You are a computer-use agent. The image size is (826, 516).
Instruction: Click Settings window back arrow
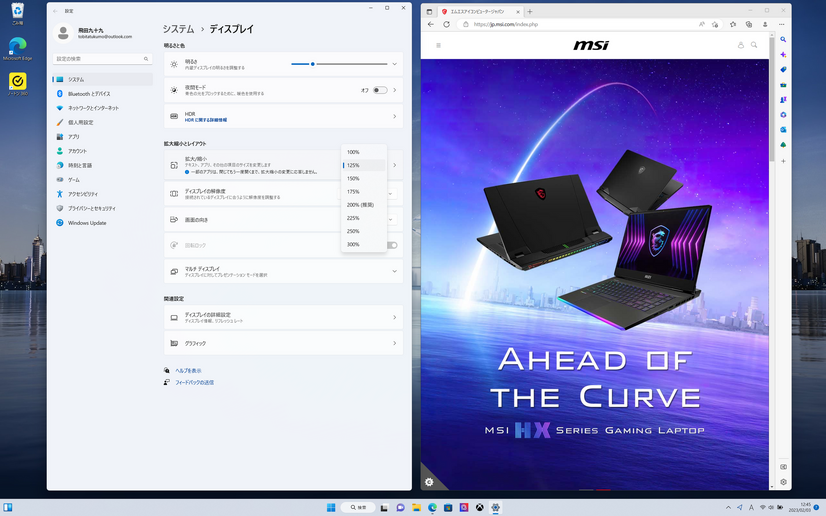(55, 11)
